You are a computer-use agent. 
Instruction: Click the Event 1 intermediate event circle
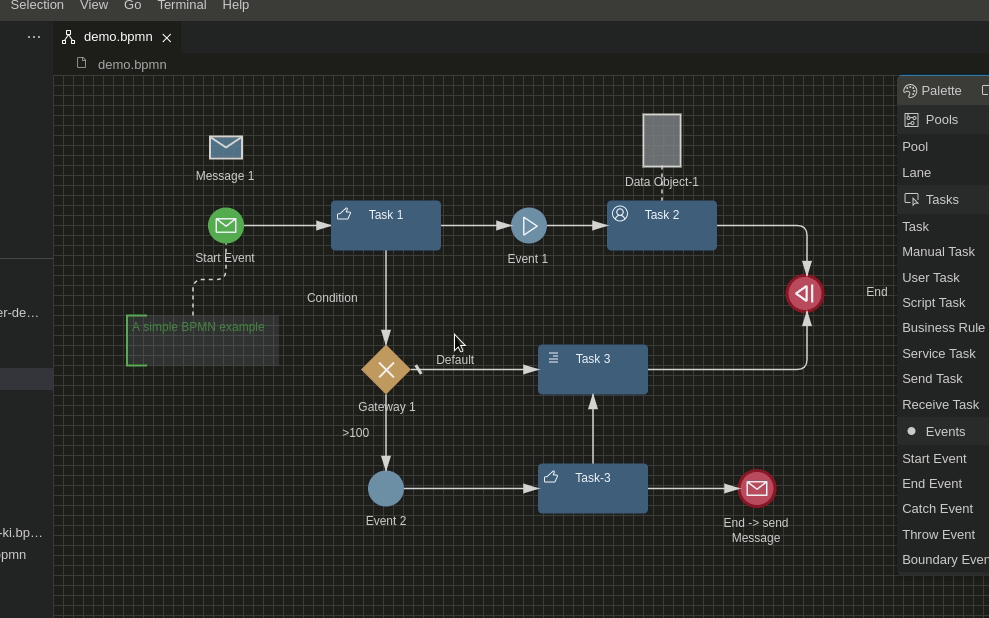(528, 225)
